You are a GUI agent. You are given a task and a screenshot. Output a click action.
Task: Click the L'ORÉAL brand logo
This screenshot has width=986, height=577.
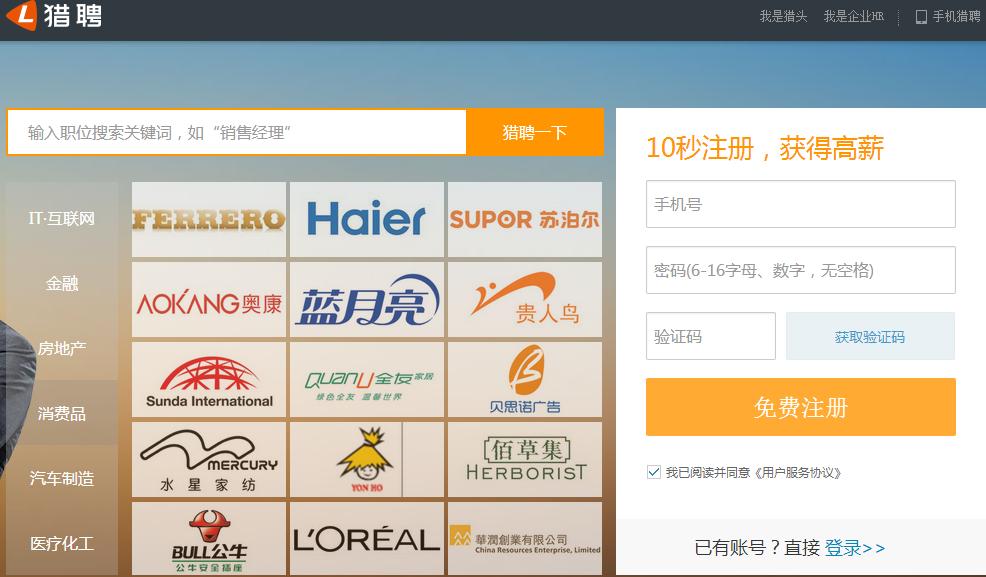(x=366, y=538)
